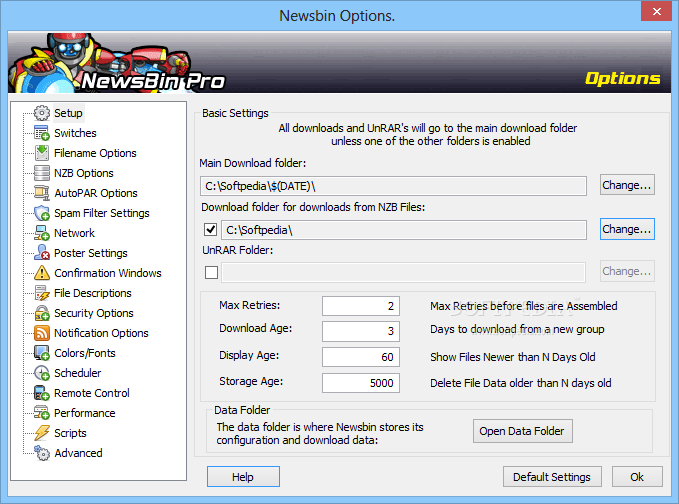Click the Storage Age input field

point(361,383)
